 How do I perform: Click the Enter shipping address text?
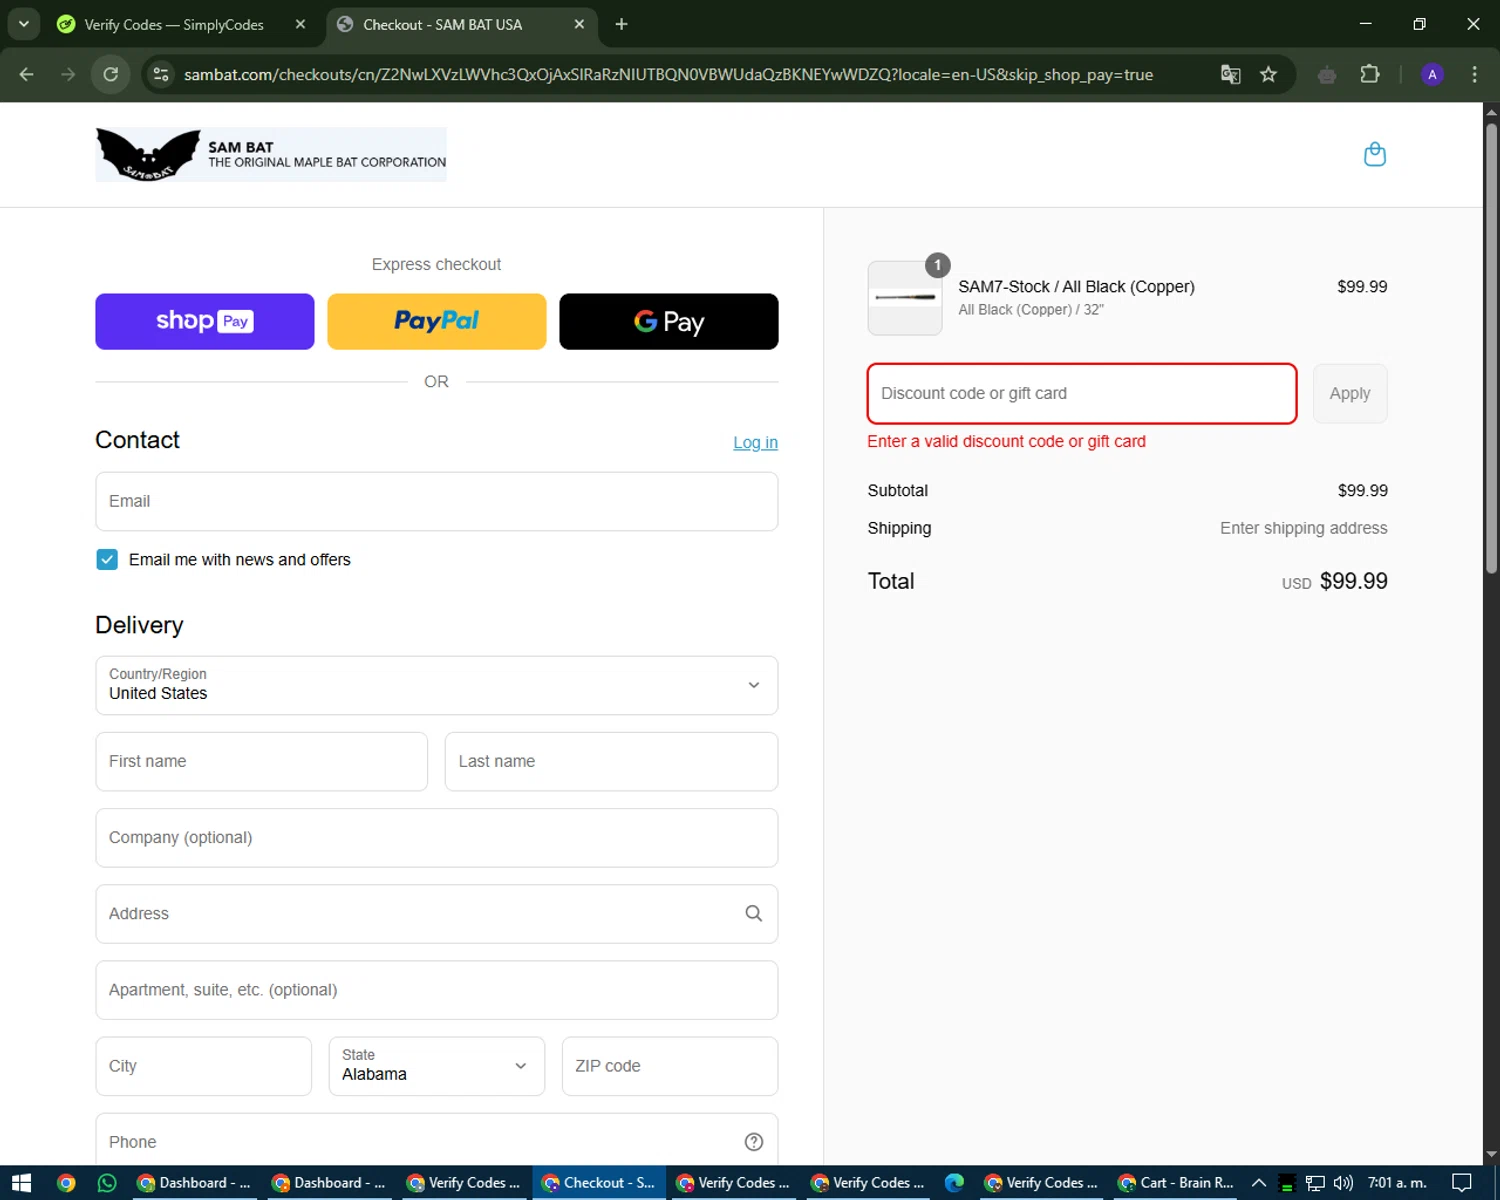click(x=1303, y=528)
